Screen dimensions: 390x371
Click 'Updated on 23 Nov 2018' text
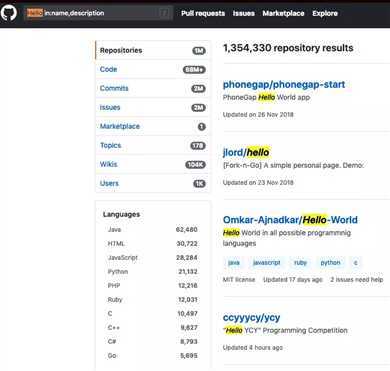pos(258,183)
